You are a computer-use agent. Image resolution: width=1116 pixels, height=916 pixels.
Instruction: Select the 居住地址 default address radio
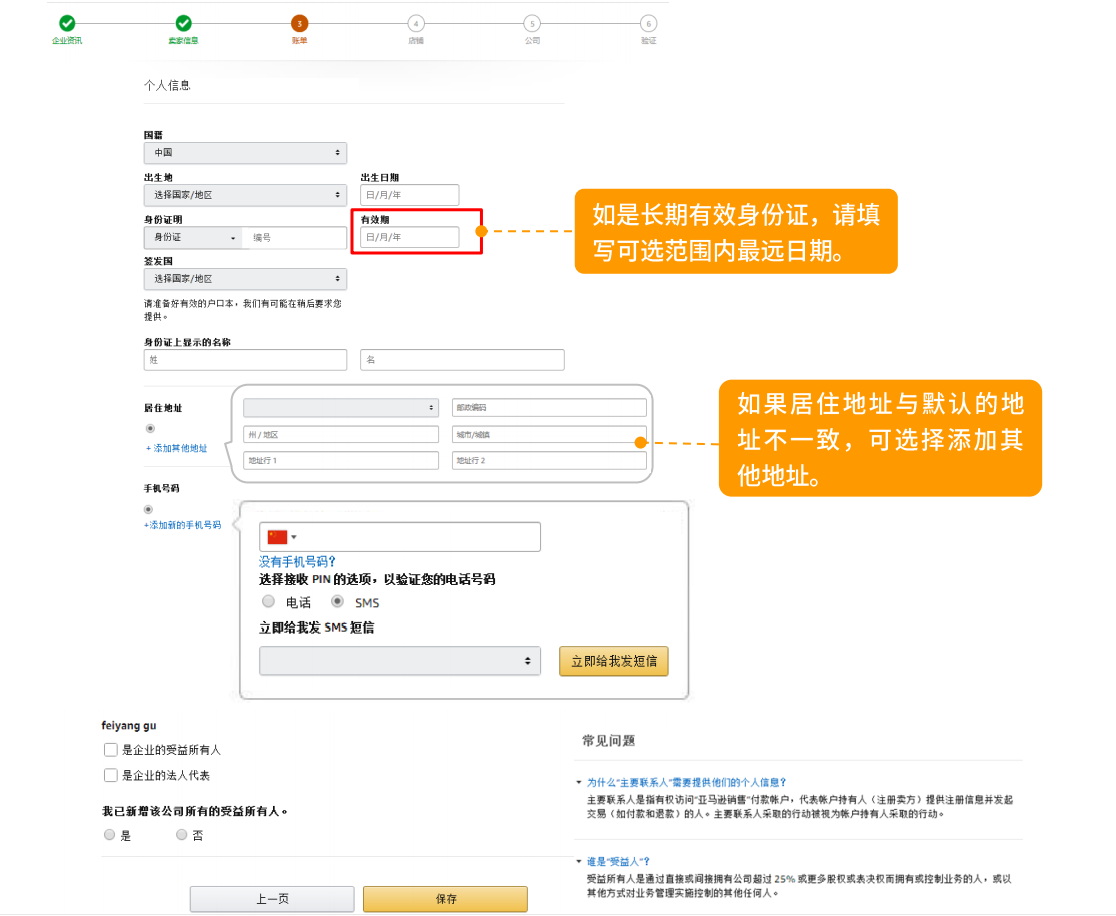tap(150, 428)
